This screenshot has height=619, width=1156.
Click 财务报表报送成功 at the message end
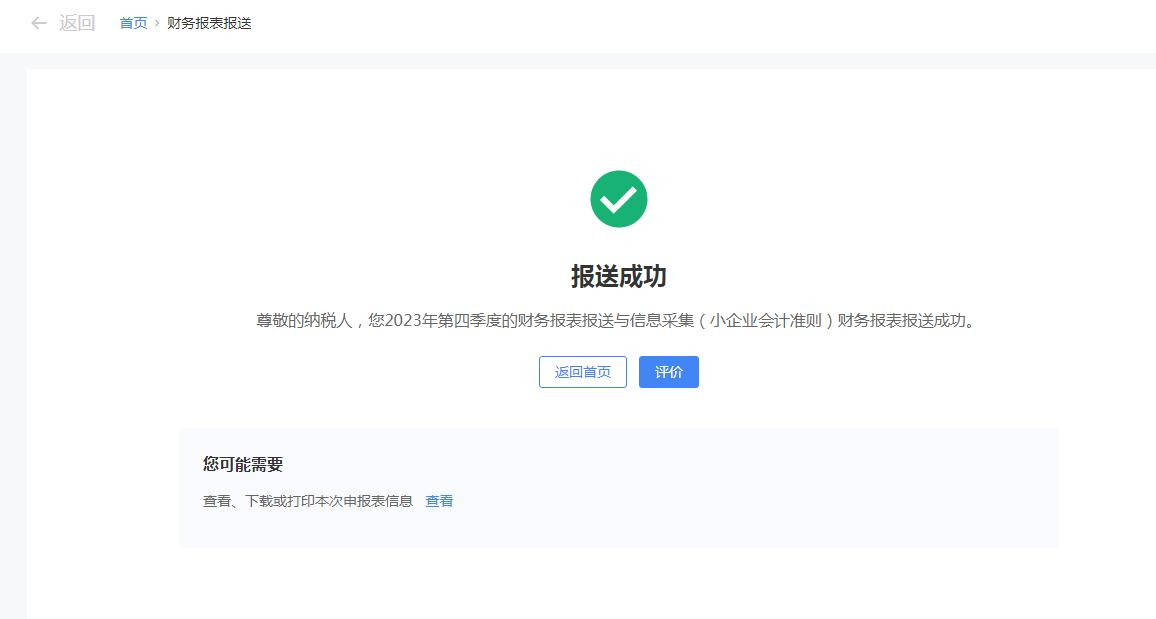[x=900, y=321]
